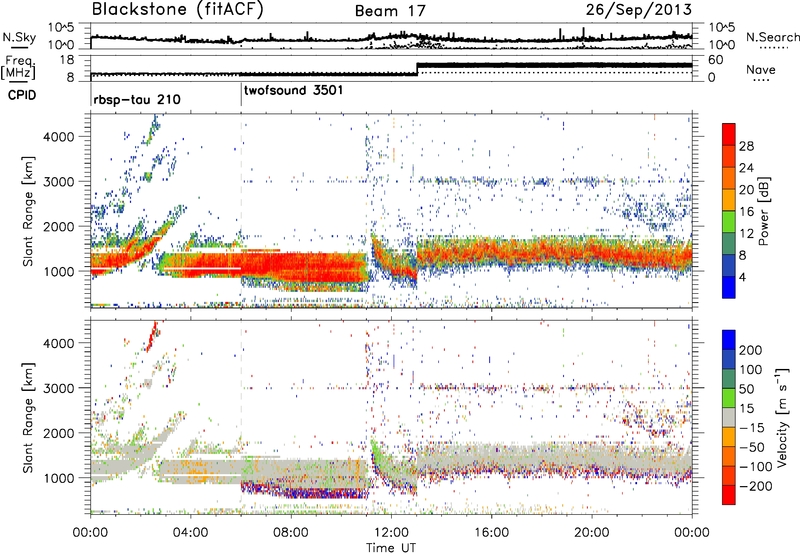Screen dimensions: 800x554
Task: Pick the red top segment of Power color bar
Action: pyautogui.click(x=729, y=135)
